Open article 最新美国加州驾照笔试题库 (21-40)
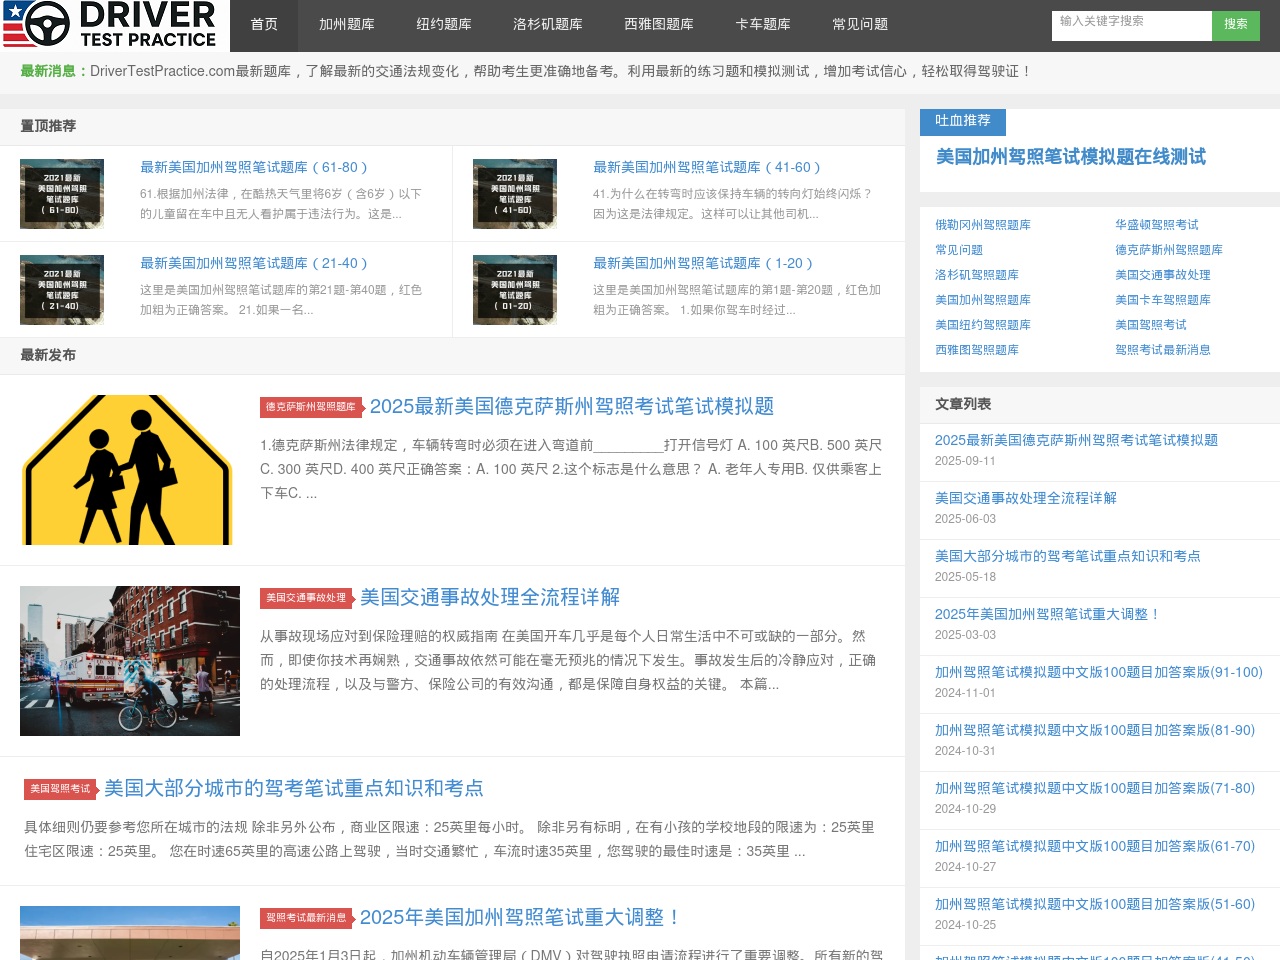 (x=254, y=264)
